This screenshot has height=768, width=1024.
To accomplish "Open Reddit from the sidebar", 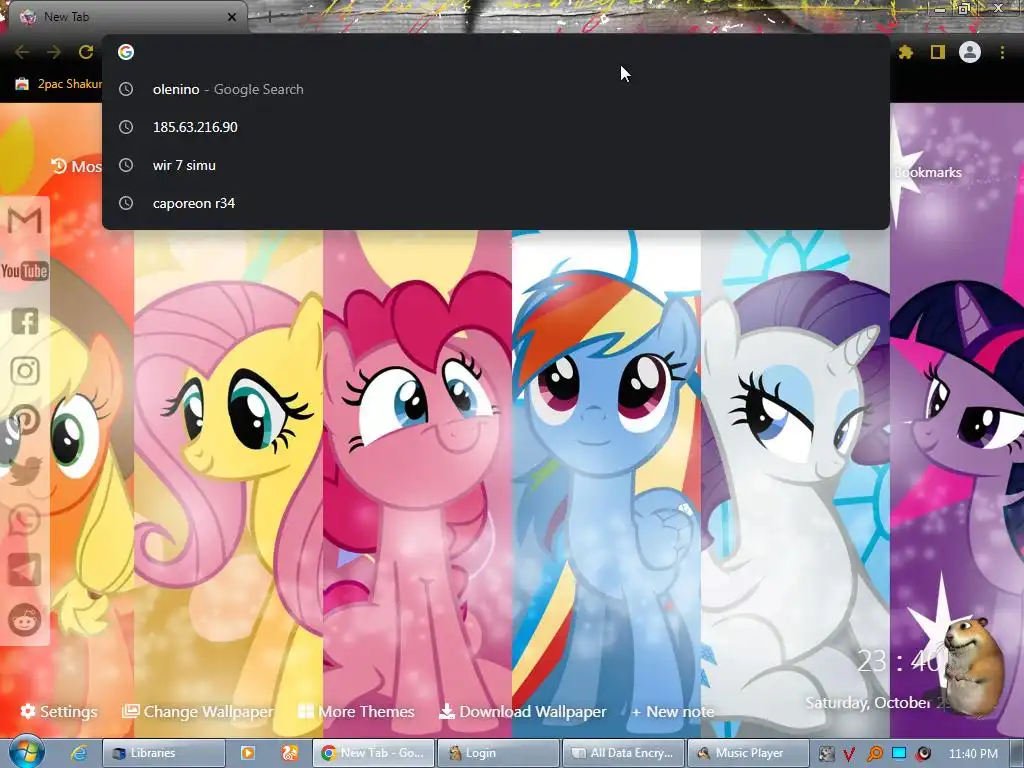I will (x=25, y=619).
